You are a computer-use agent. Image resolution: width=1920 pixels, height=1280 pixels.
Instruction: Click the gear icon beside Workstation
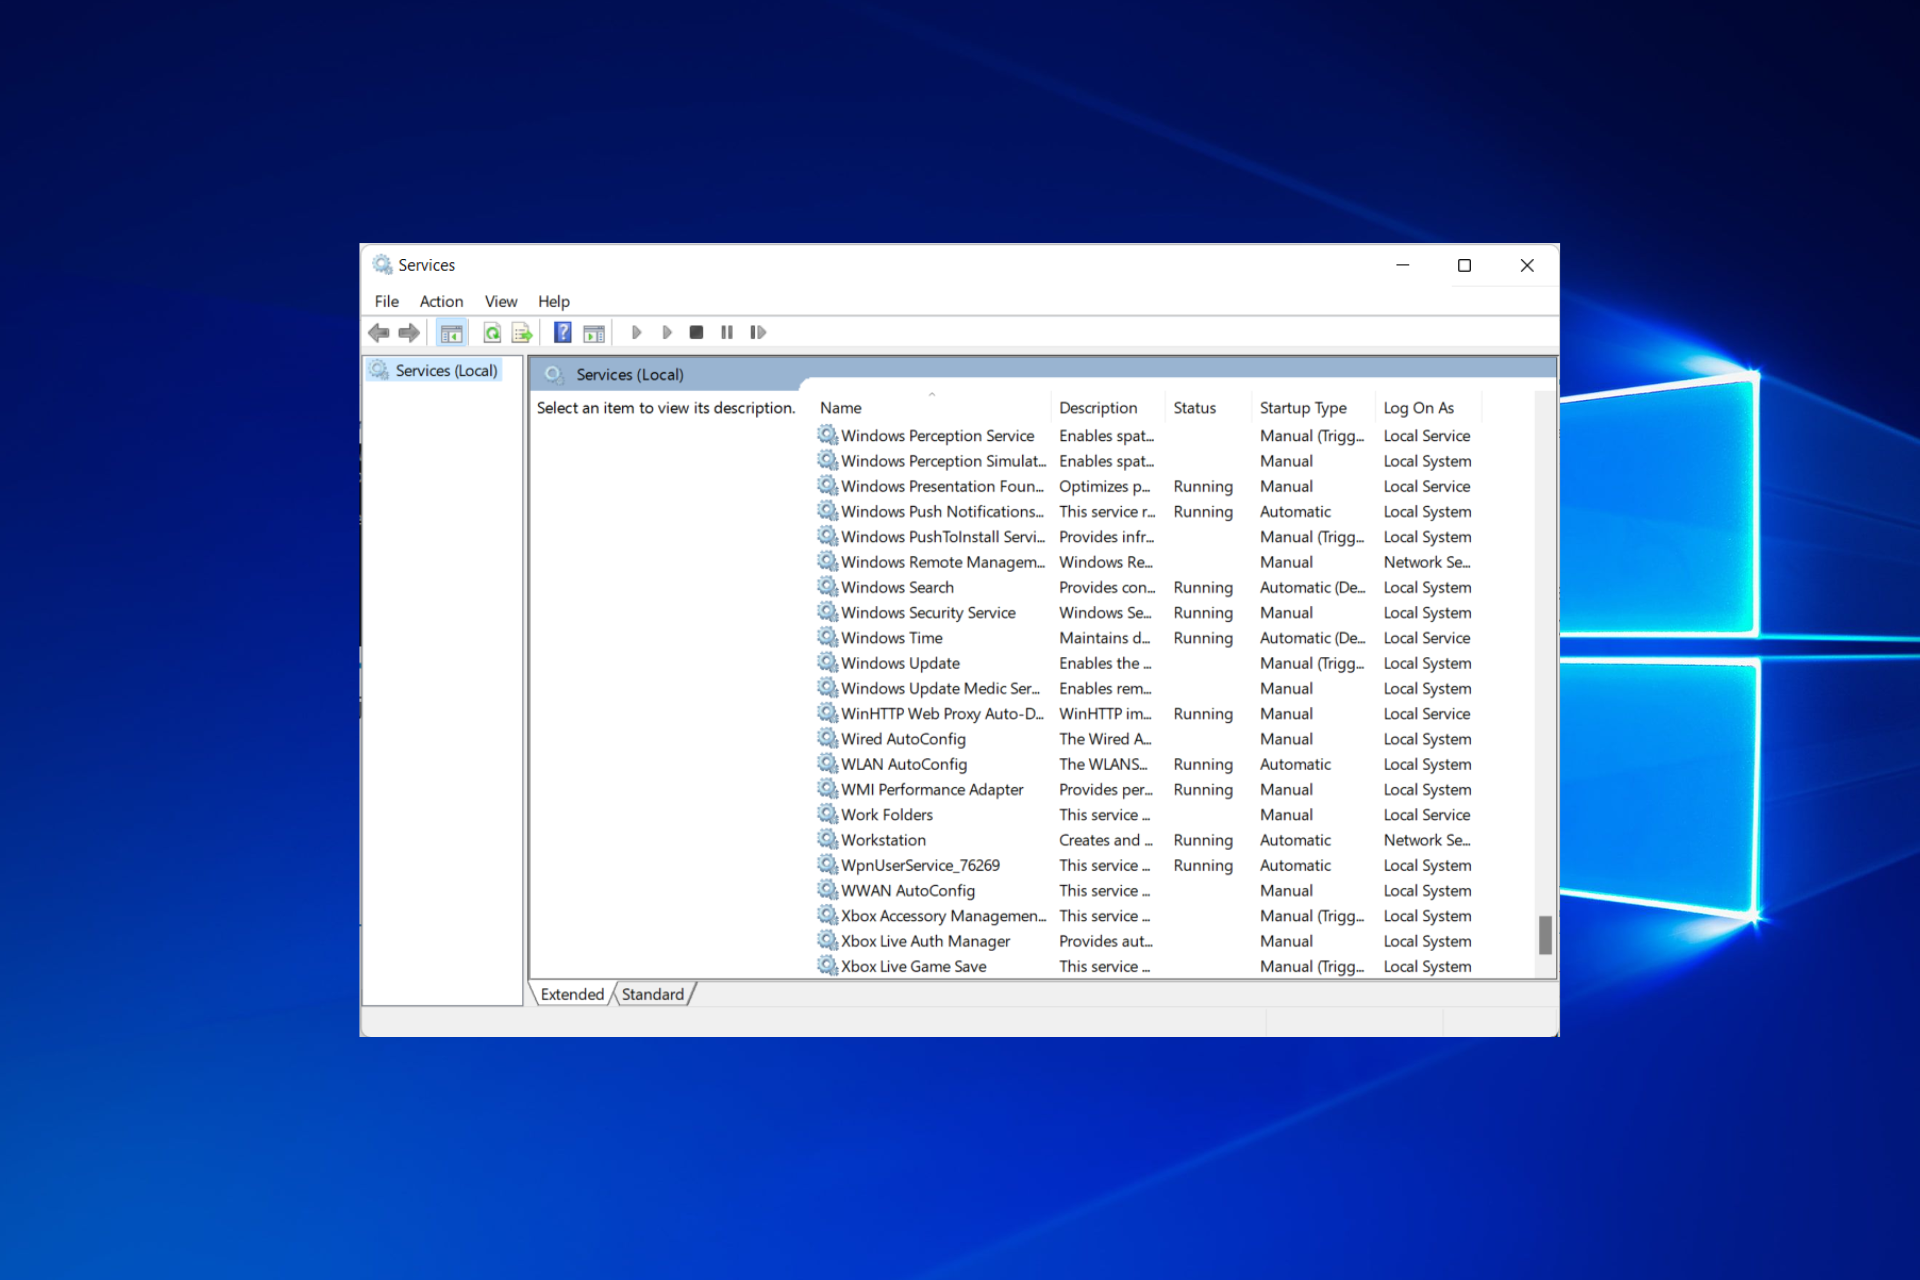coord(828,840)
